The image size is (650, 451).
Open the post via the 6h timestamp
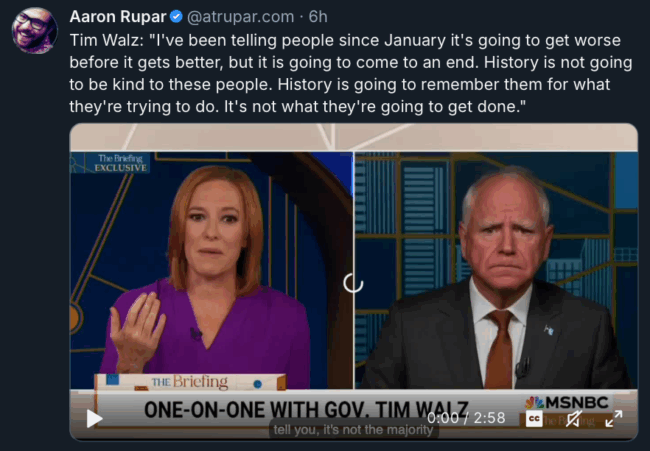click(318, 17)
